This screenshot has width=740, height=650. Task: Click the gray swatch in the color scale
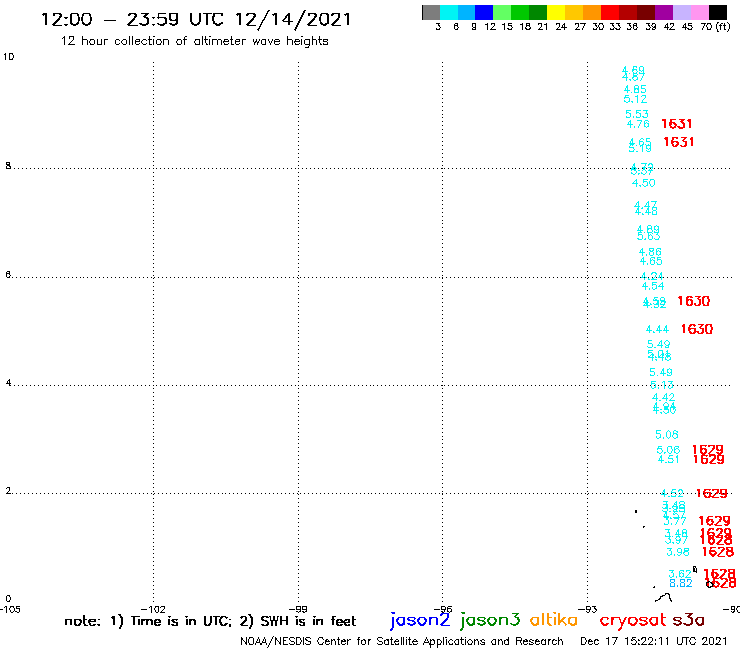pyautogui.click(x=431, y=12)
